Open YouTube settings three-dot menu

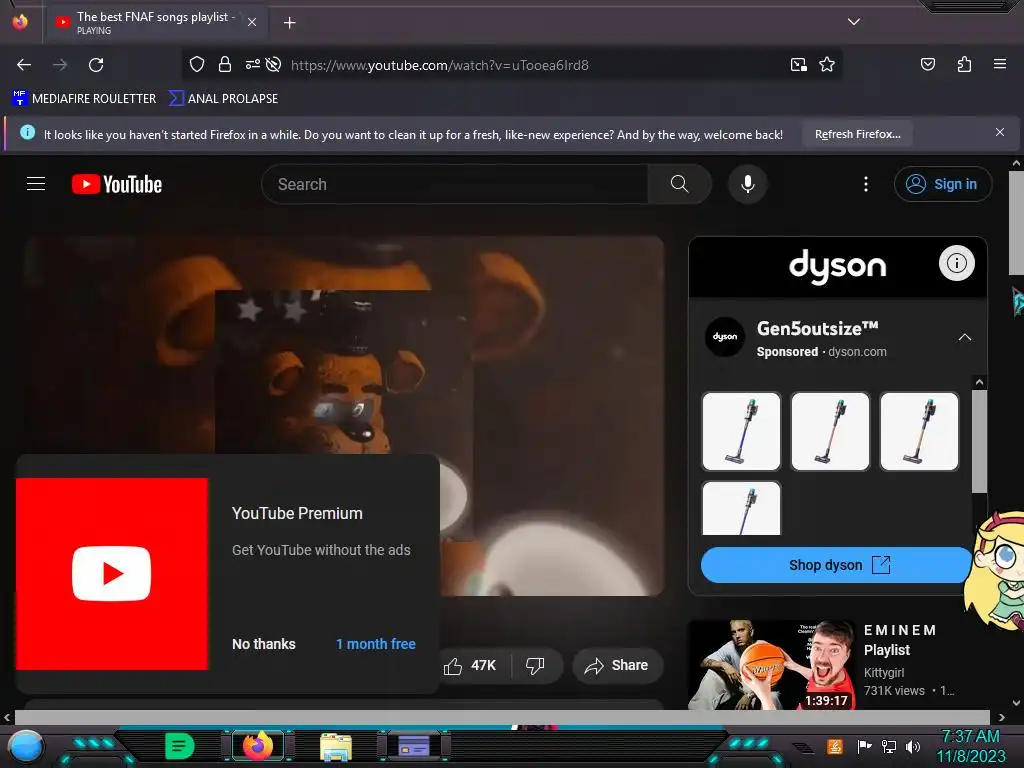(866, 184)
